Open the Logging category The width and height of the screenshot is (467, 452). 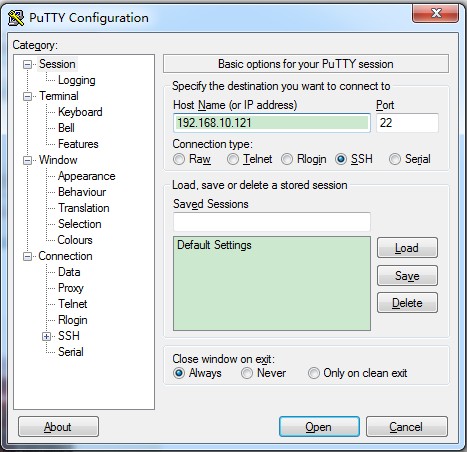tap(77, 80)
